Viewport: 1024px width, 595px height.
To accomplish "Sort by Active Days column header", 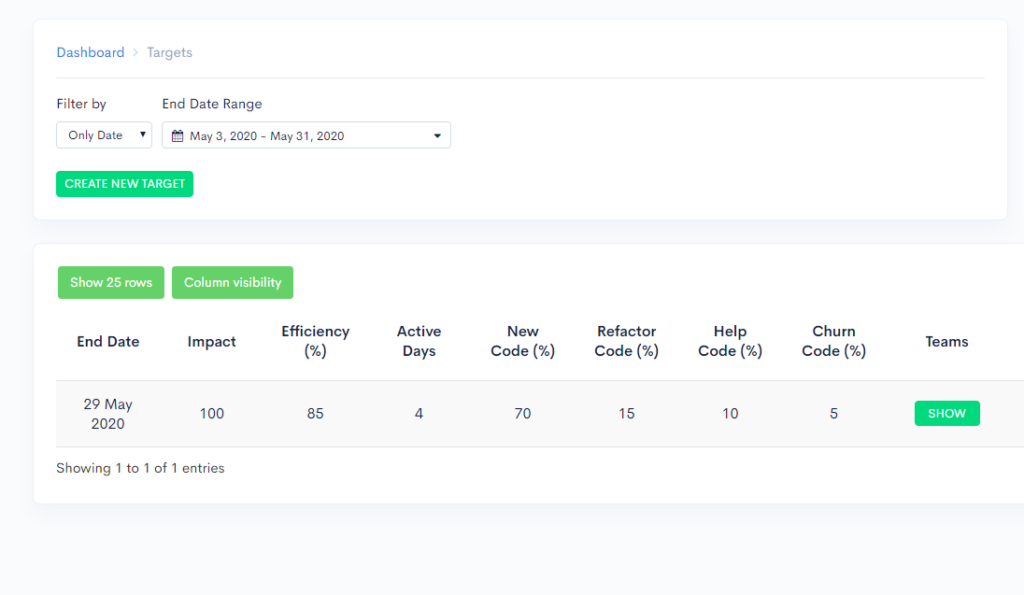I will (419, 341).
